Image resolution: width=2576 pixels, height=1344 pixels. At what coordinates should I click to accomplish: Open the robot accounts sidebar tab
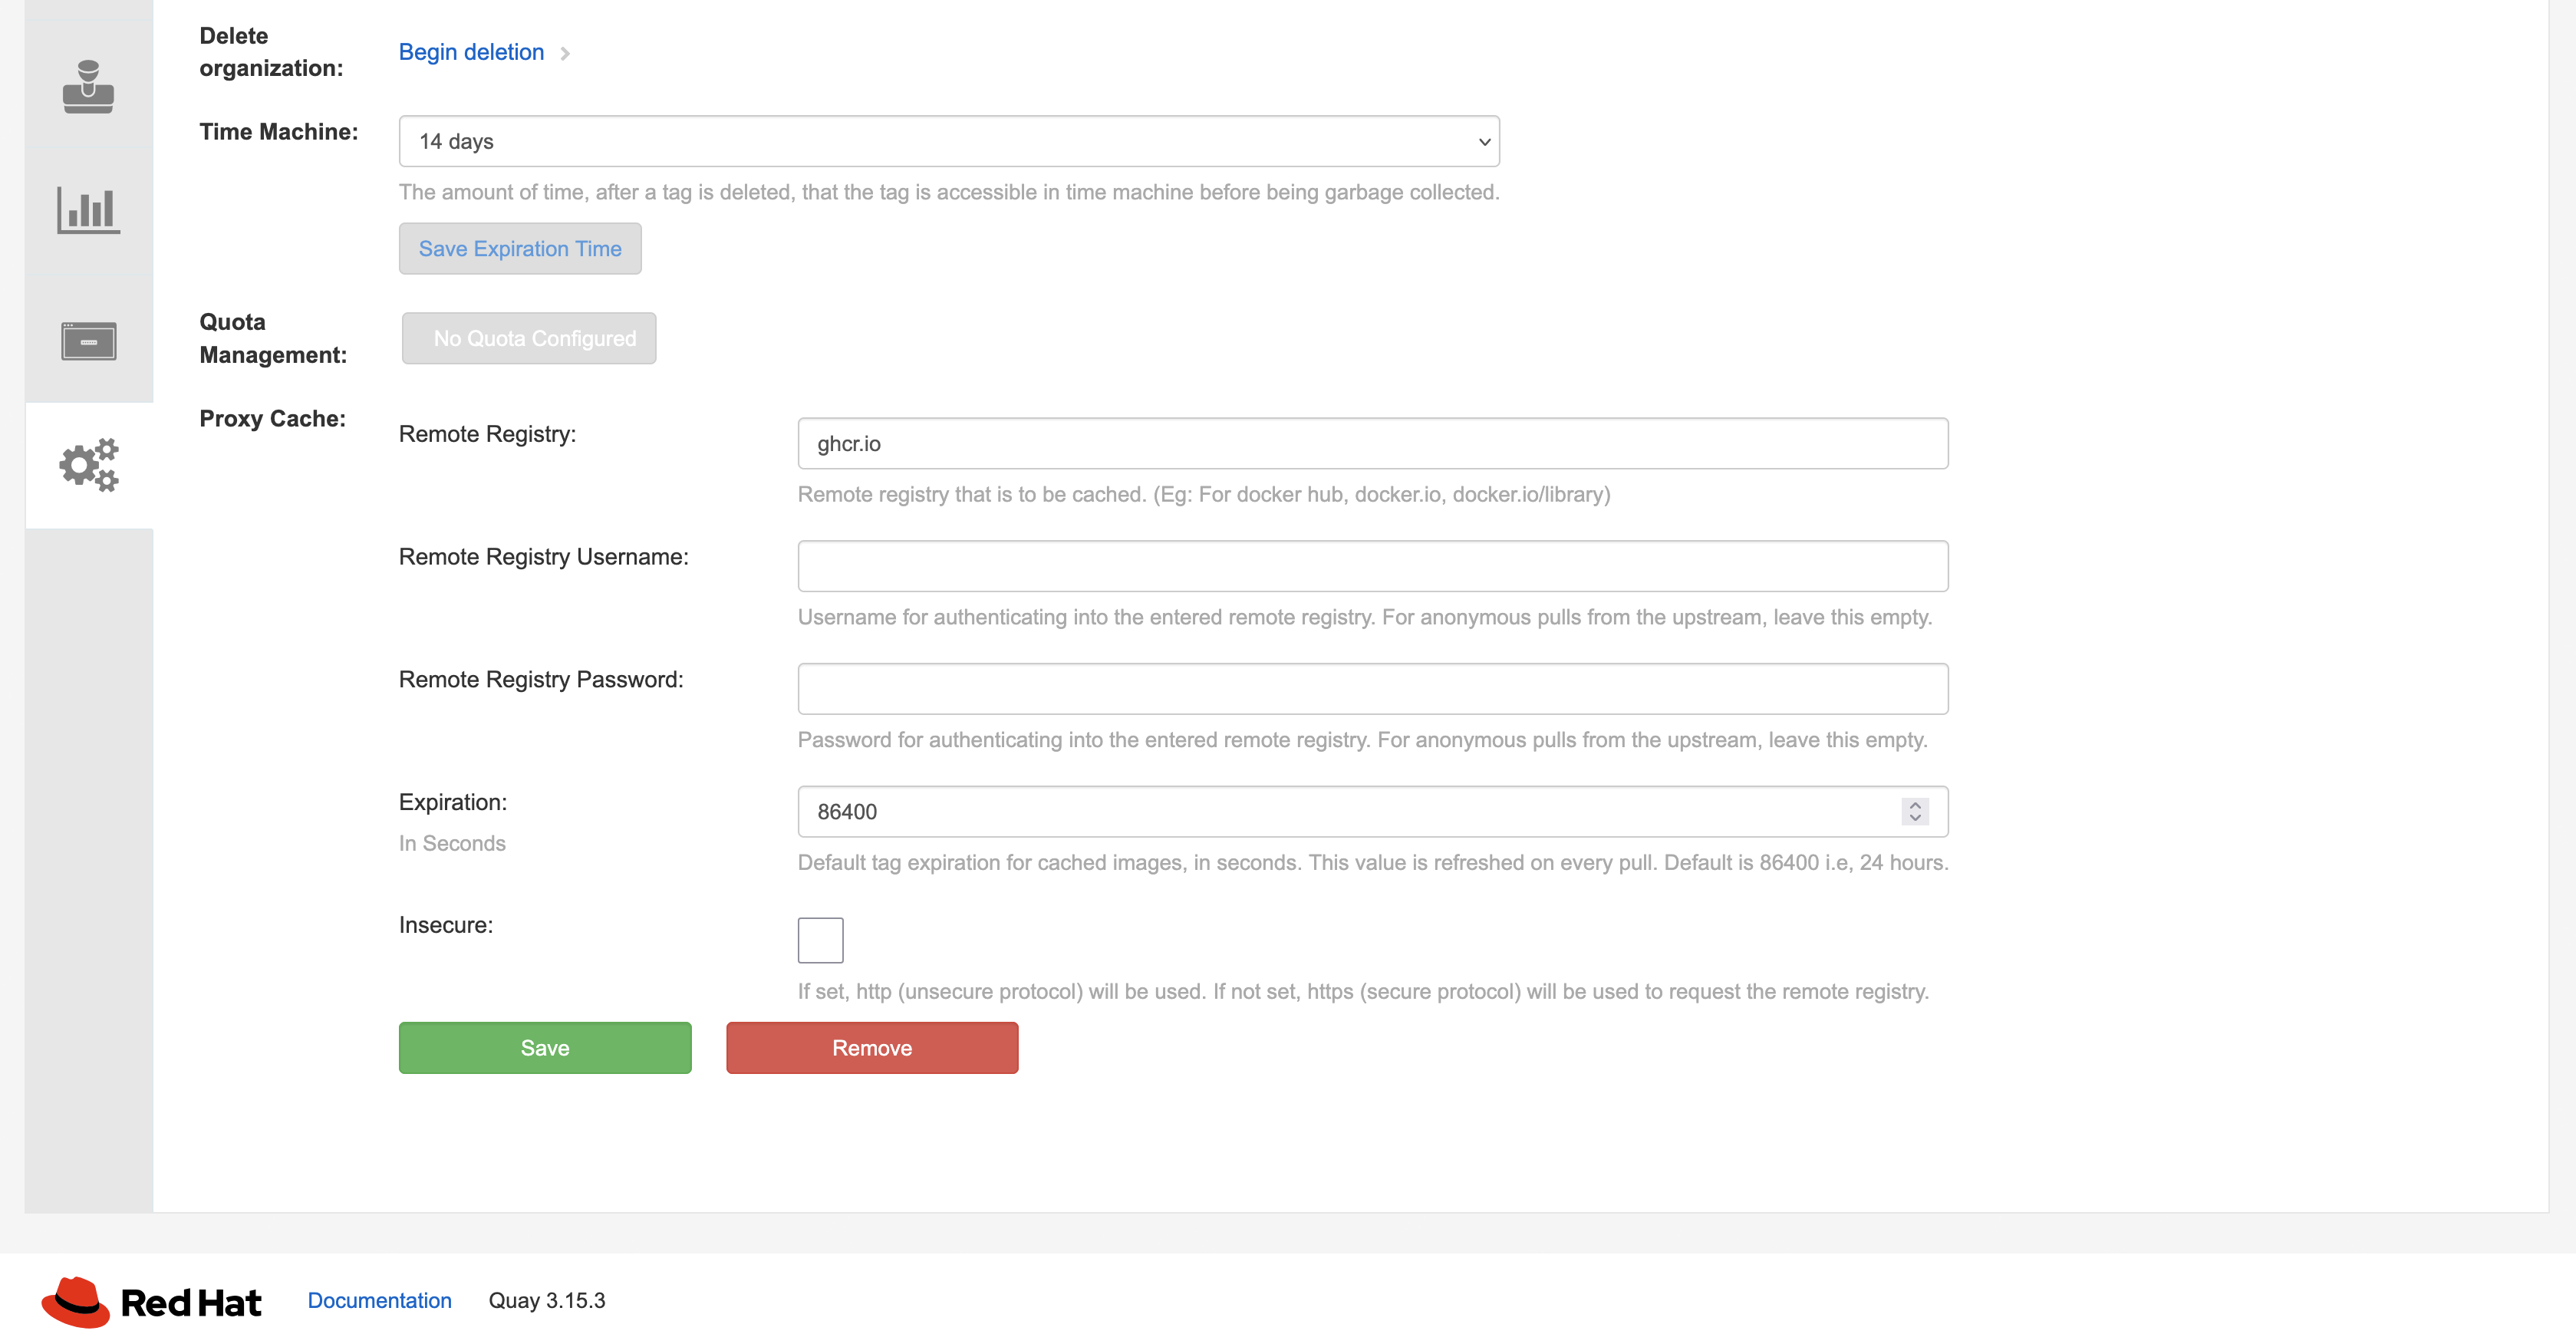[x=88, y=86]
